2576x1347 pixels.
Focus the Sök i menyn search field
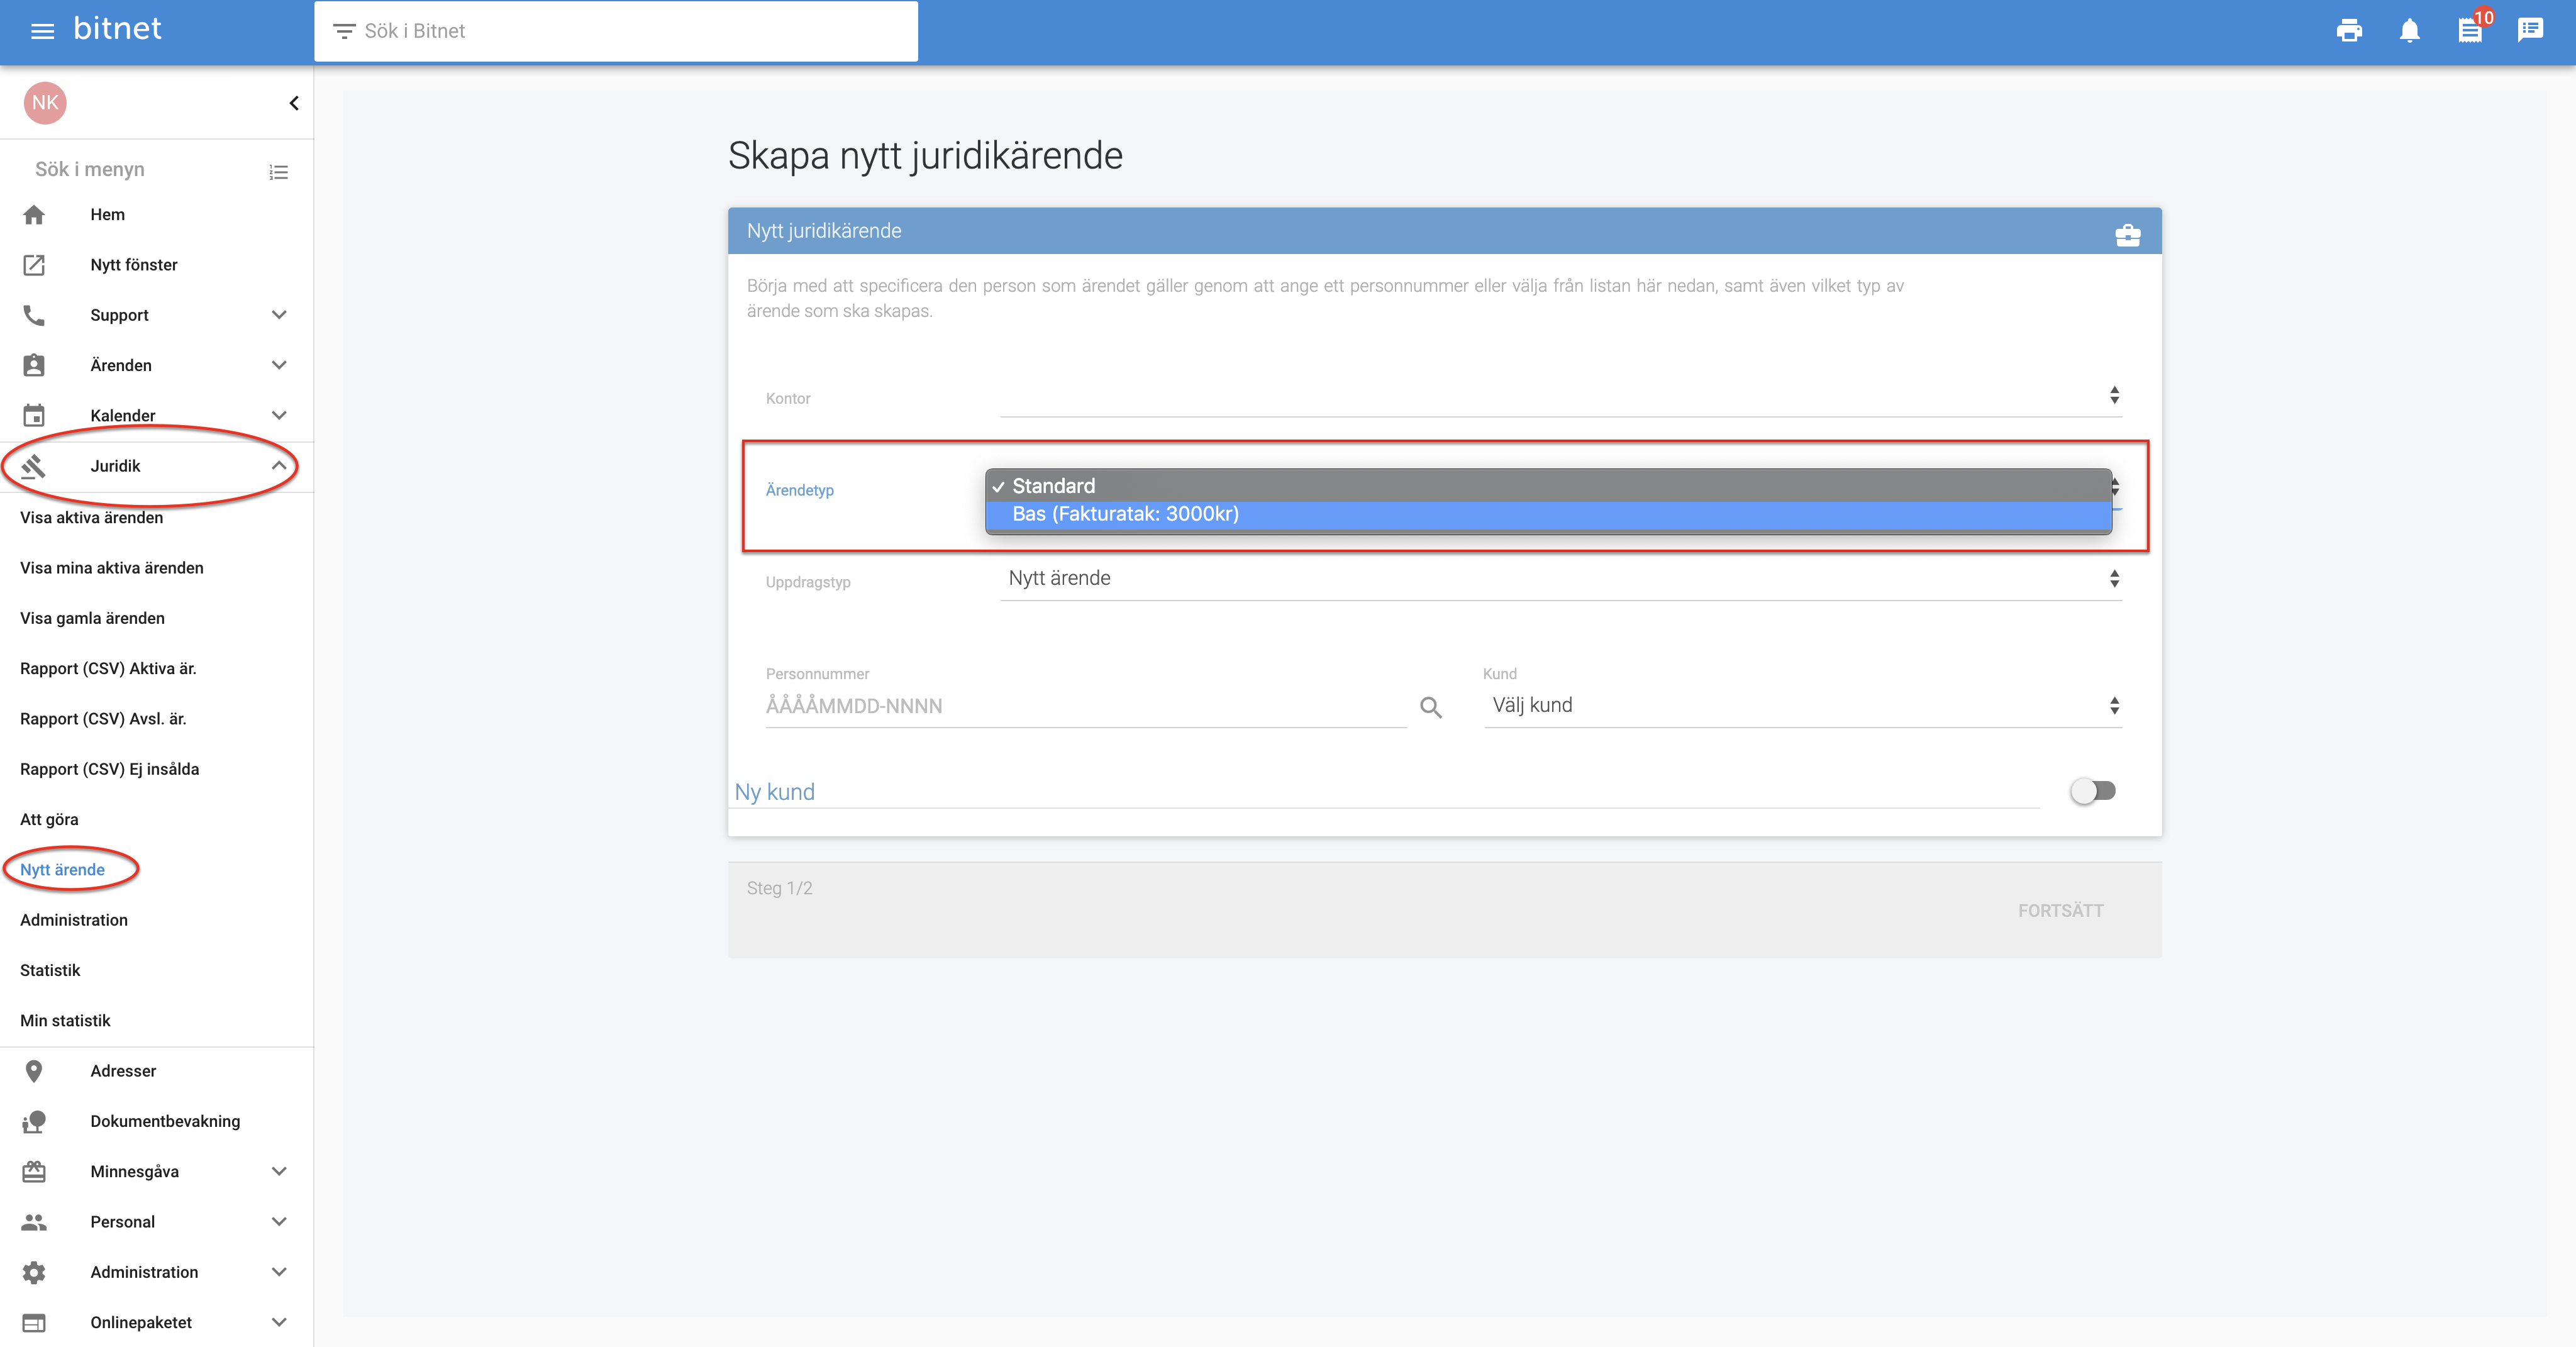(140, 170)
